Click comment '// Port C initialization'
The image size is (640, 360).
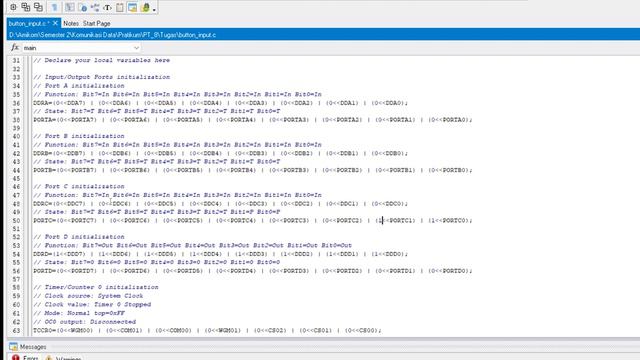click(79, 186)
